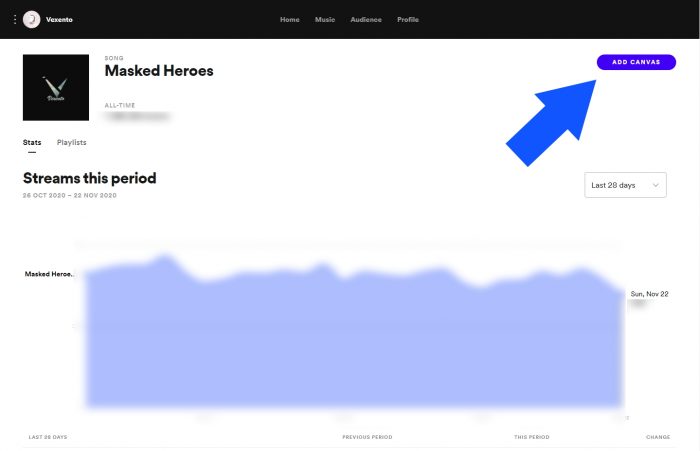This screenshot has width=700, height=451.
Task: Click the Masked Heroes album artwork
Action: (56, 87)
